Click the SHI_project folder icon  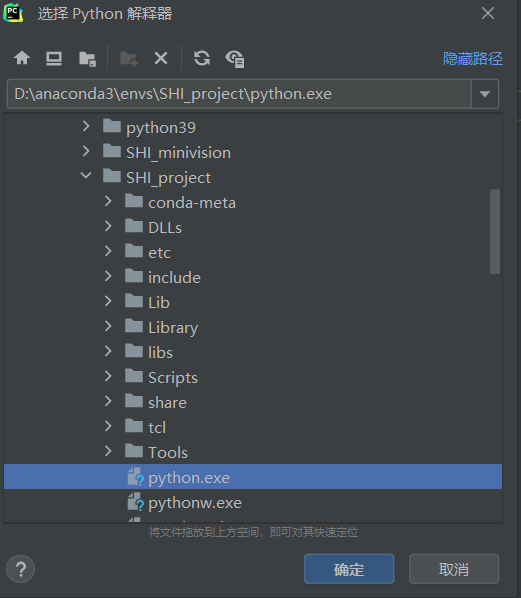coord(112,176)
